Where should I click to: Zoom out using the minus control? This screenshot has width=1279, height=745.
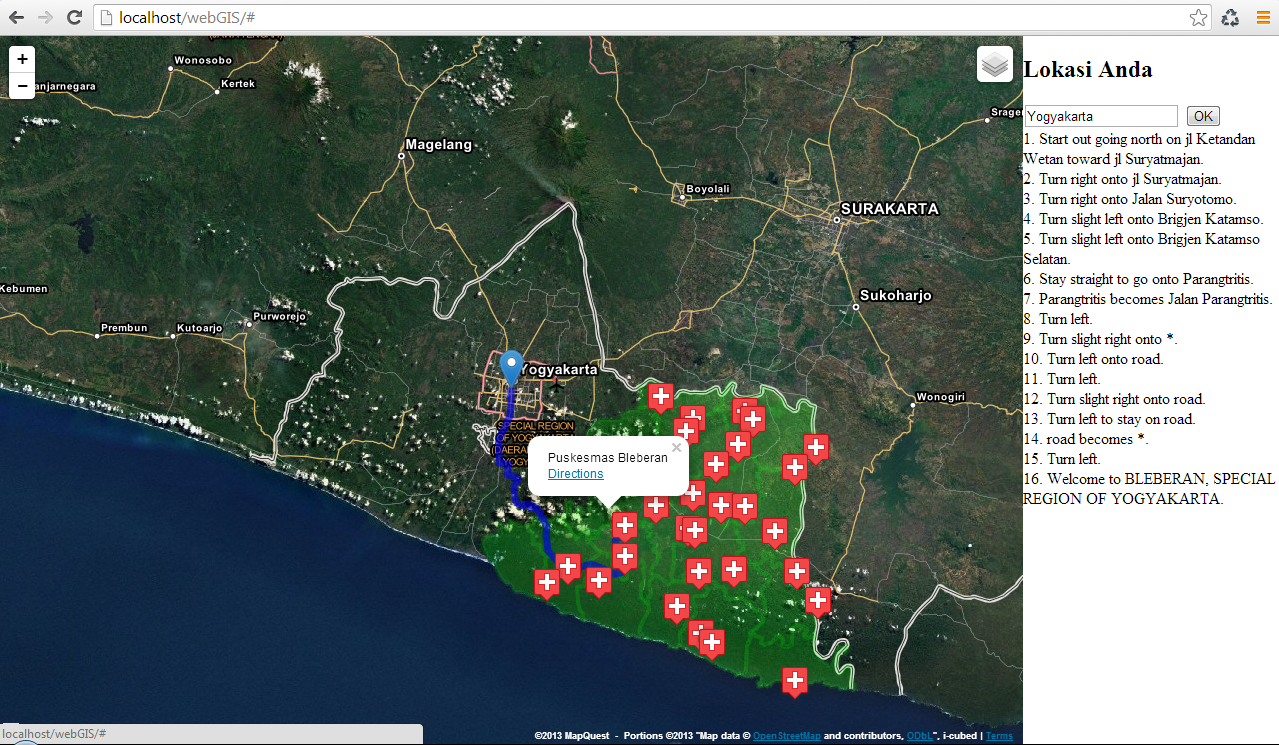click(21, 86)
